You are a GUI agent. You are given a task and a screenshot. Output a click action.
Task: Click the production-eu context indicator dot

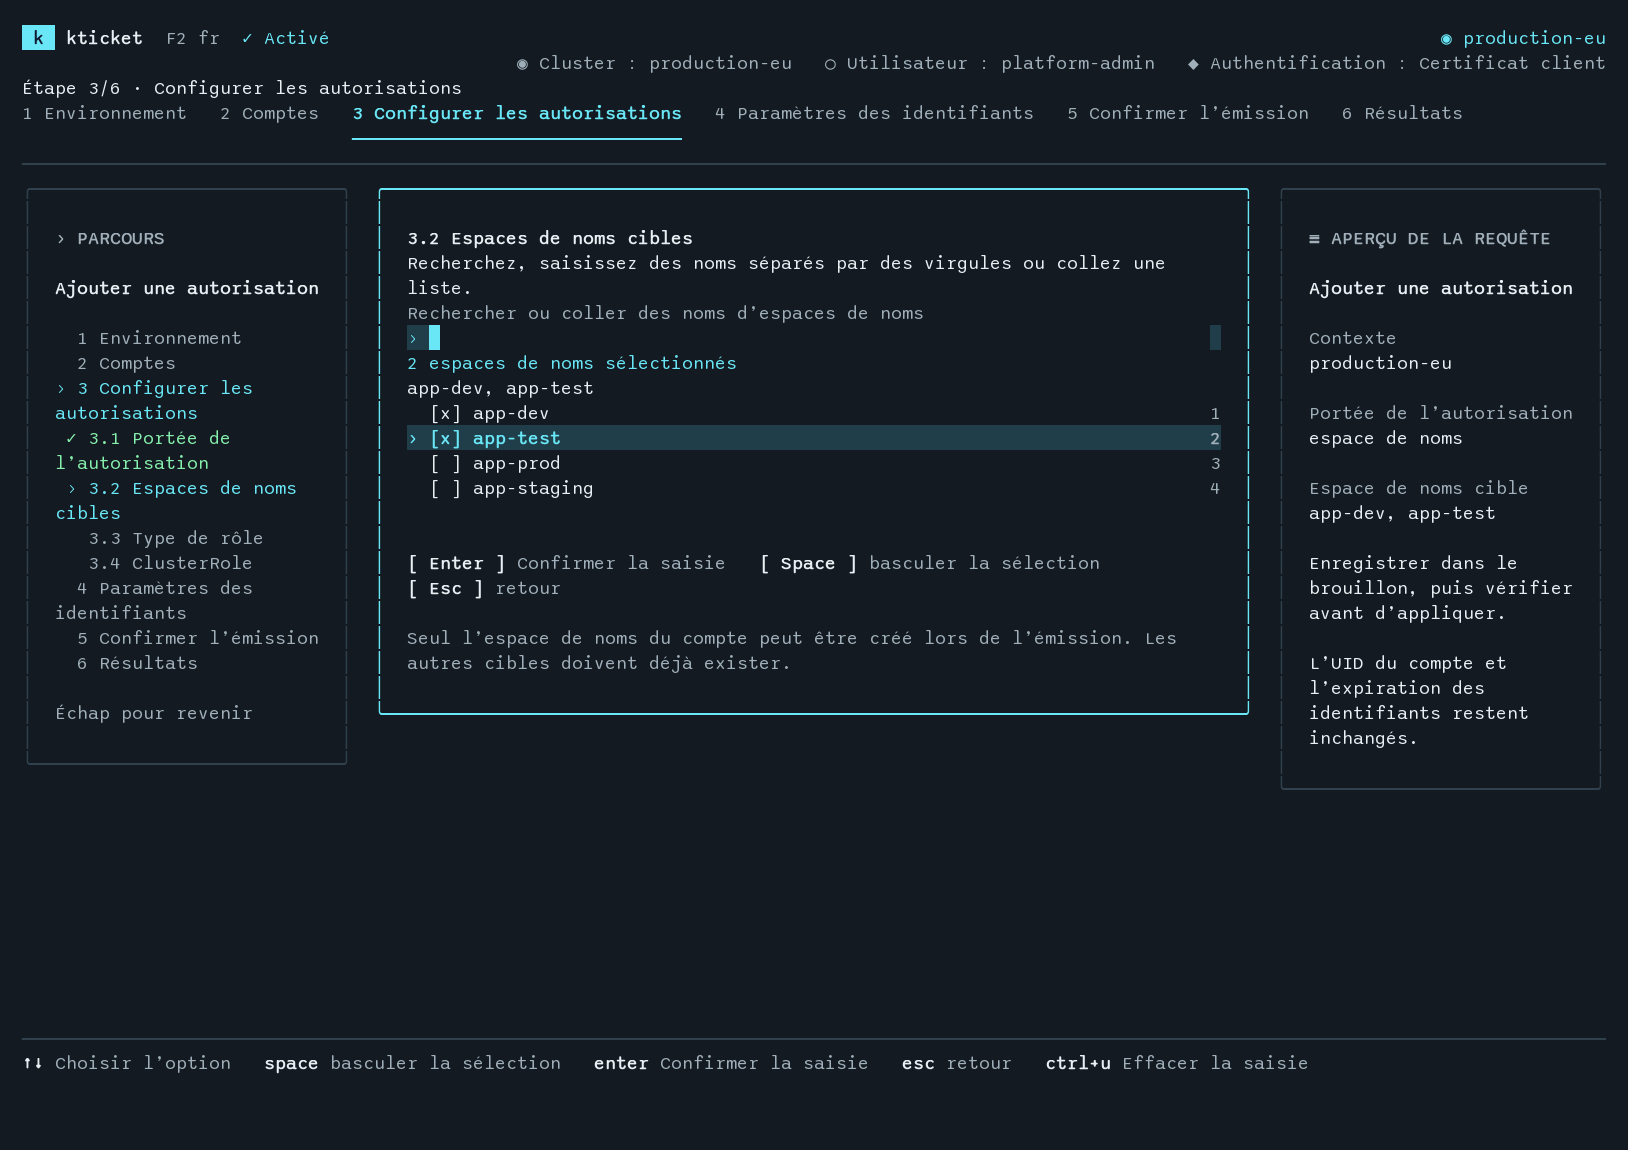[x=1446, y=39]
